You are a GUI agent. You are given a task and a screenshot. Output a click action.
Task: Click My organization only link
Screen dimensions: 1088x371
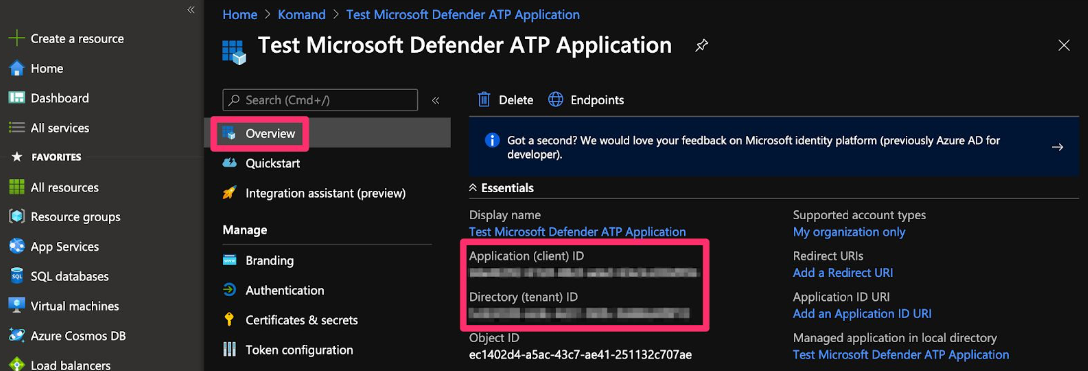tap(849, 232)
